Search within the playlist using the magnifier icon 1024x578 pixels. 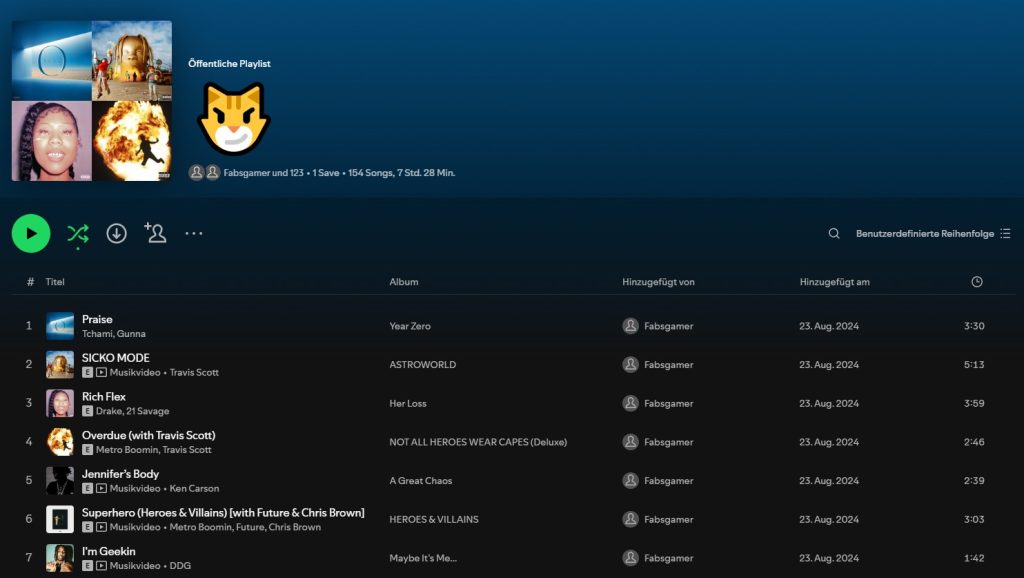[x=834, y=233]
